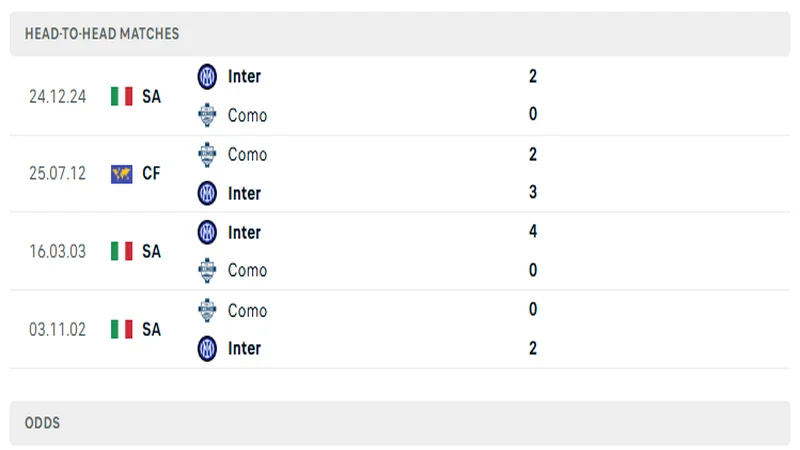
Task: Click Inter's score of 3 in the 25.07.12 match
Action: click(x=533, y=193)
